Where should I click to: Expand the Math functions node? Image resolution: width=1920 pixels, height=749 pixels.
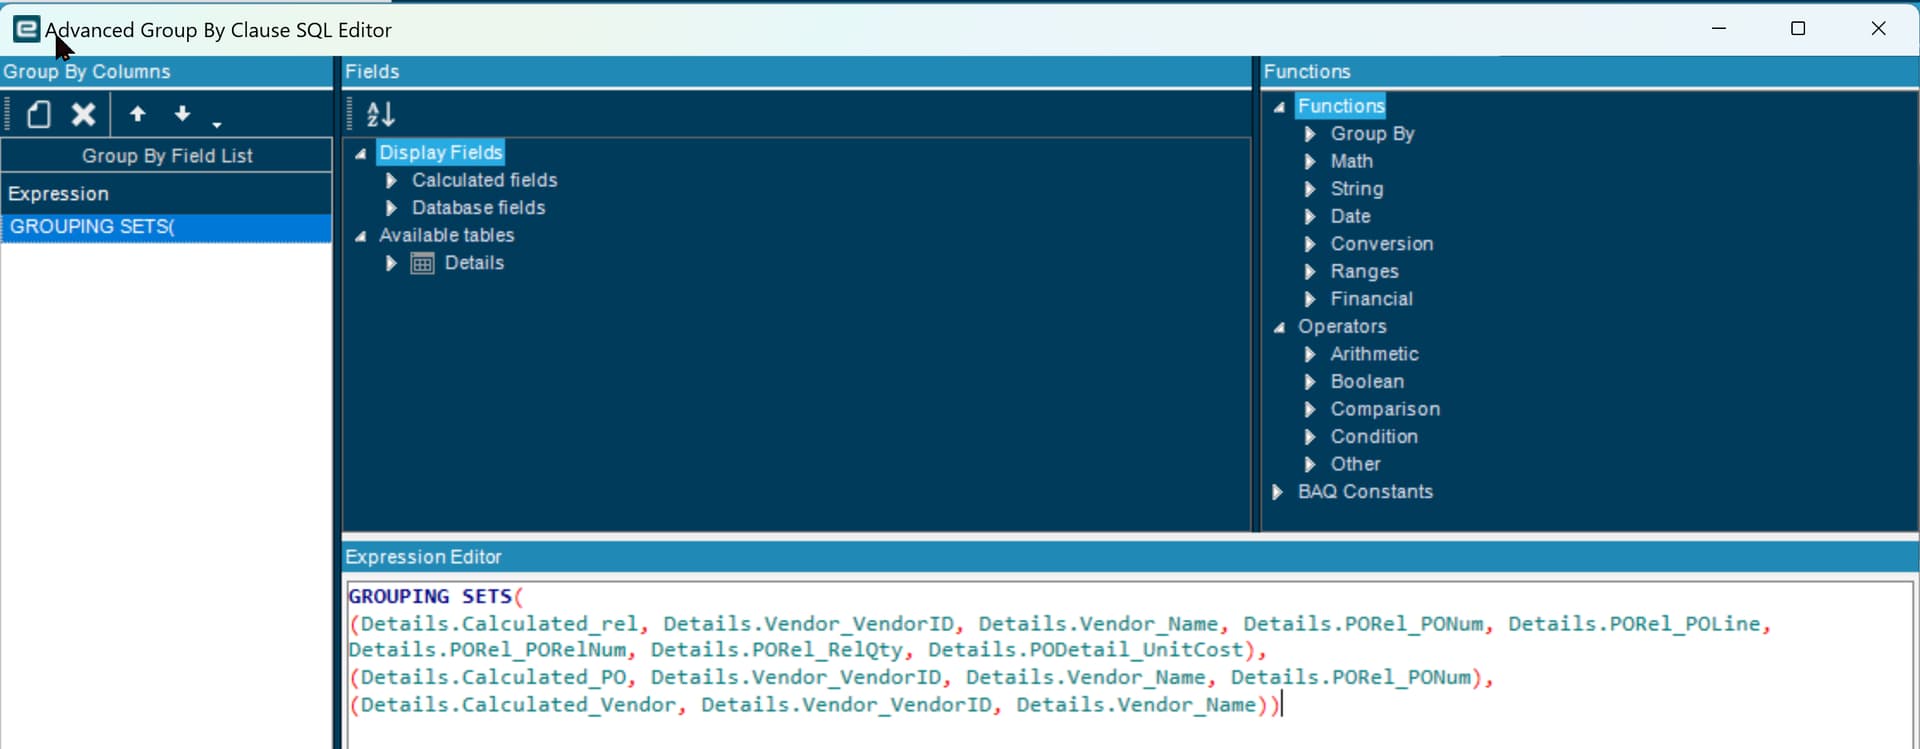[x=1310, y=161]
